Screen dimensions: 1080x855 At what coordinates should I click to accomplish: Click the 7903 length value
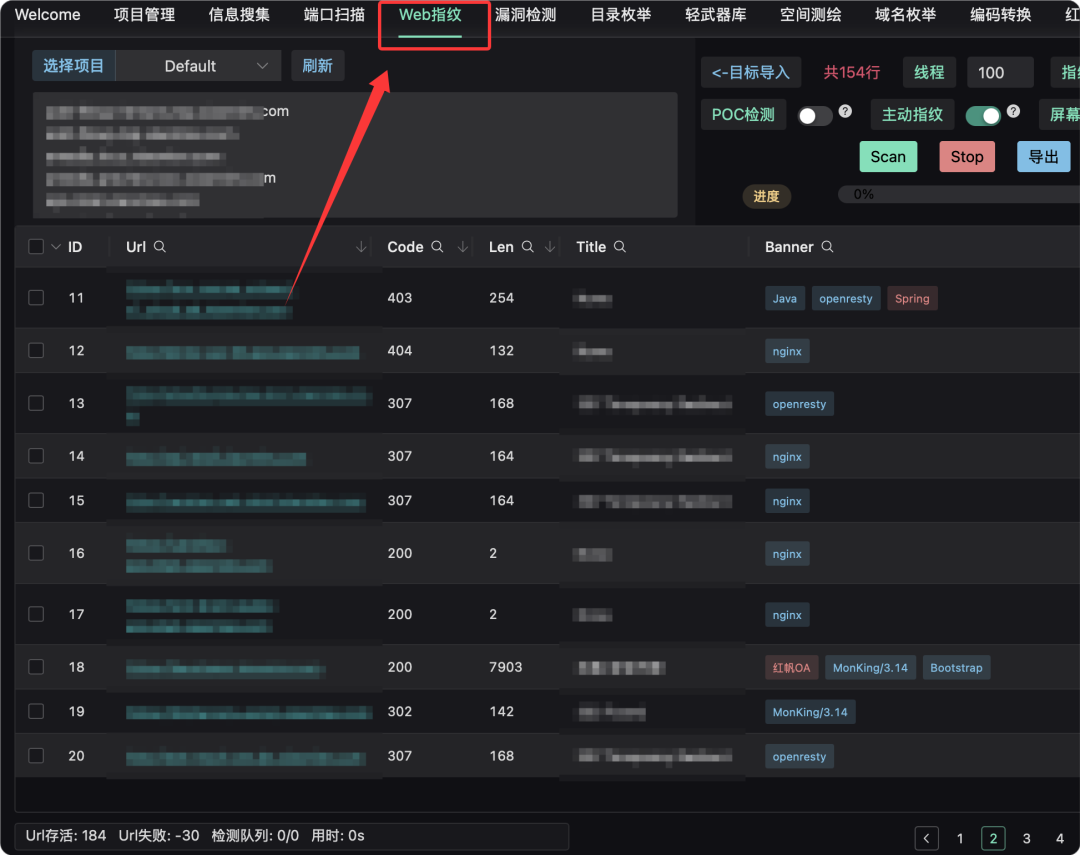point(506,667)
